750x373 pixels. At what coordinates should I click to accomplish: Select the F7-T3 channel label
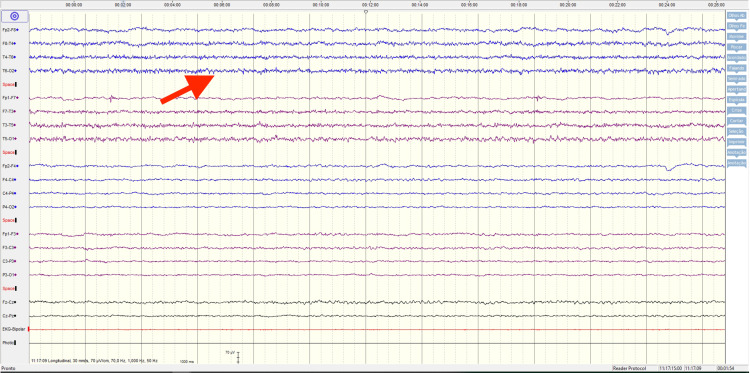coord(10,111)
